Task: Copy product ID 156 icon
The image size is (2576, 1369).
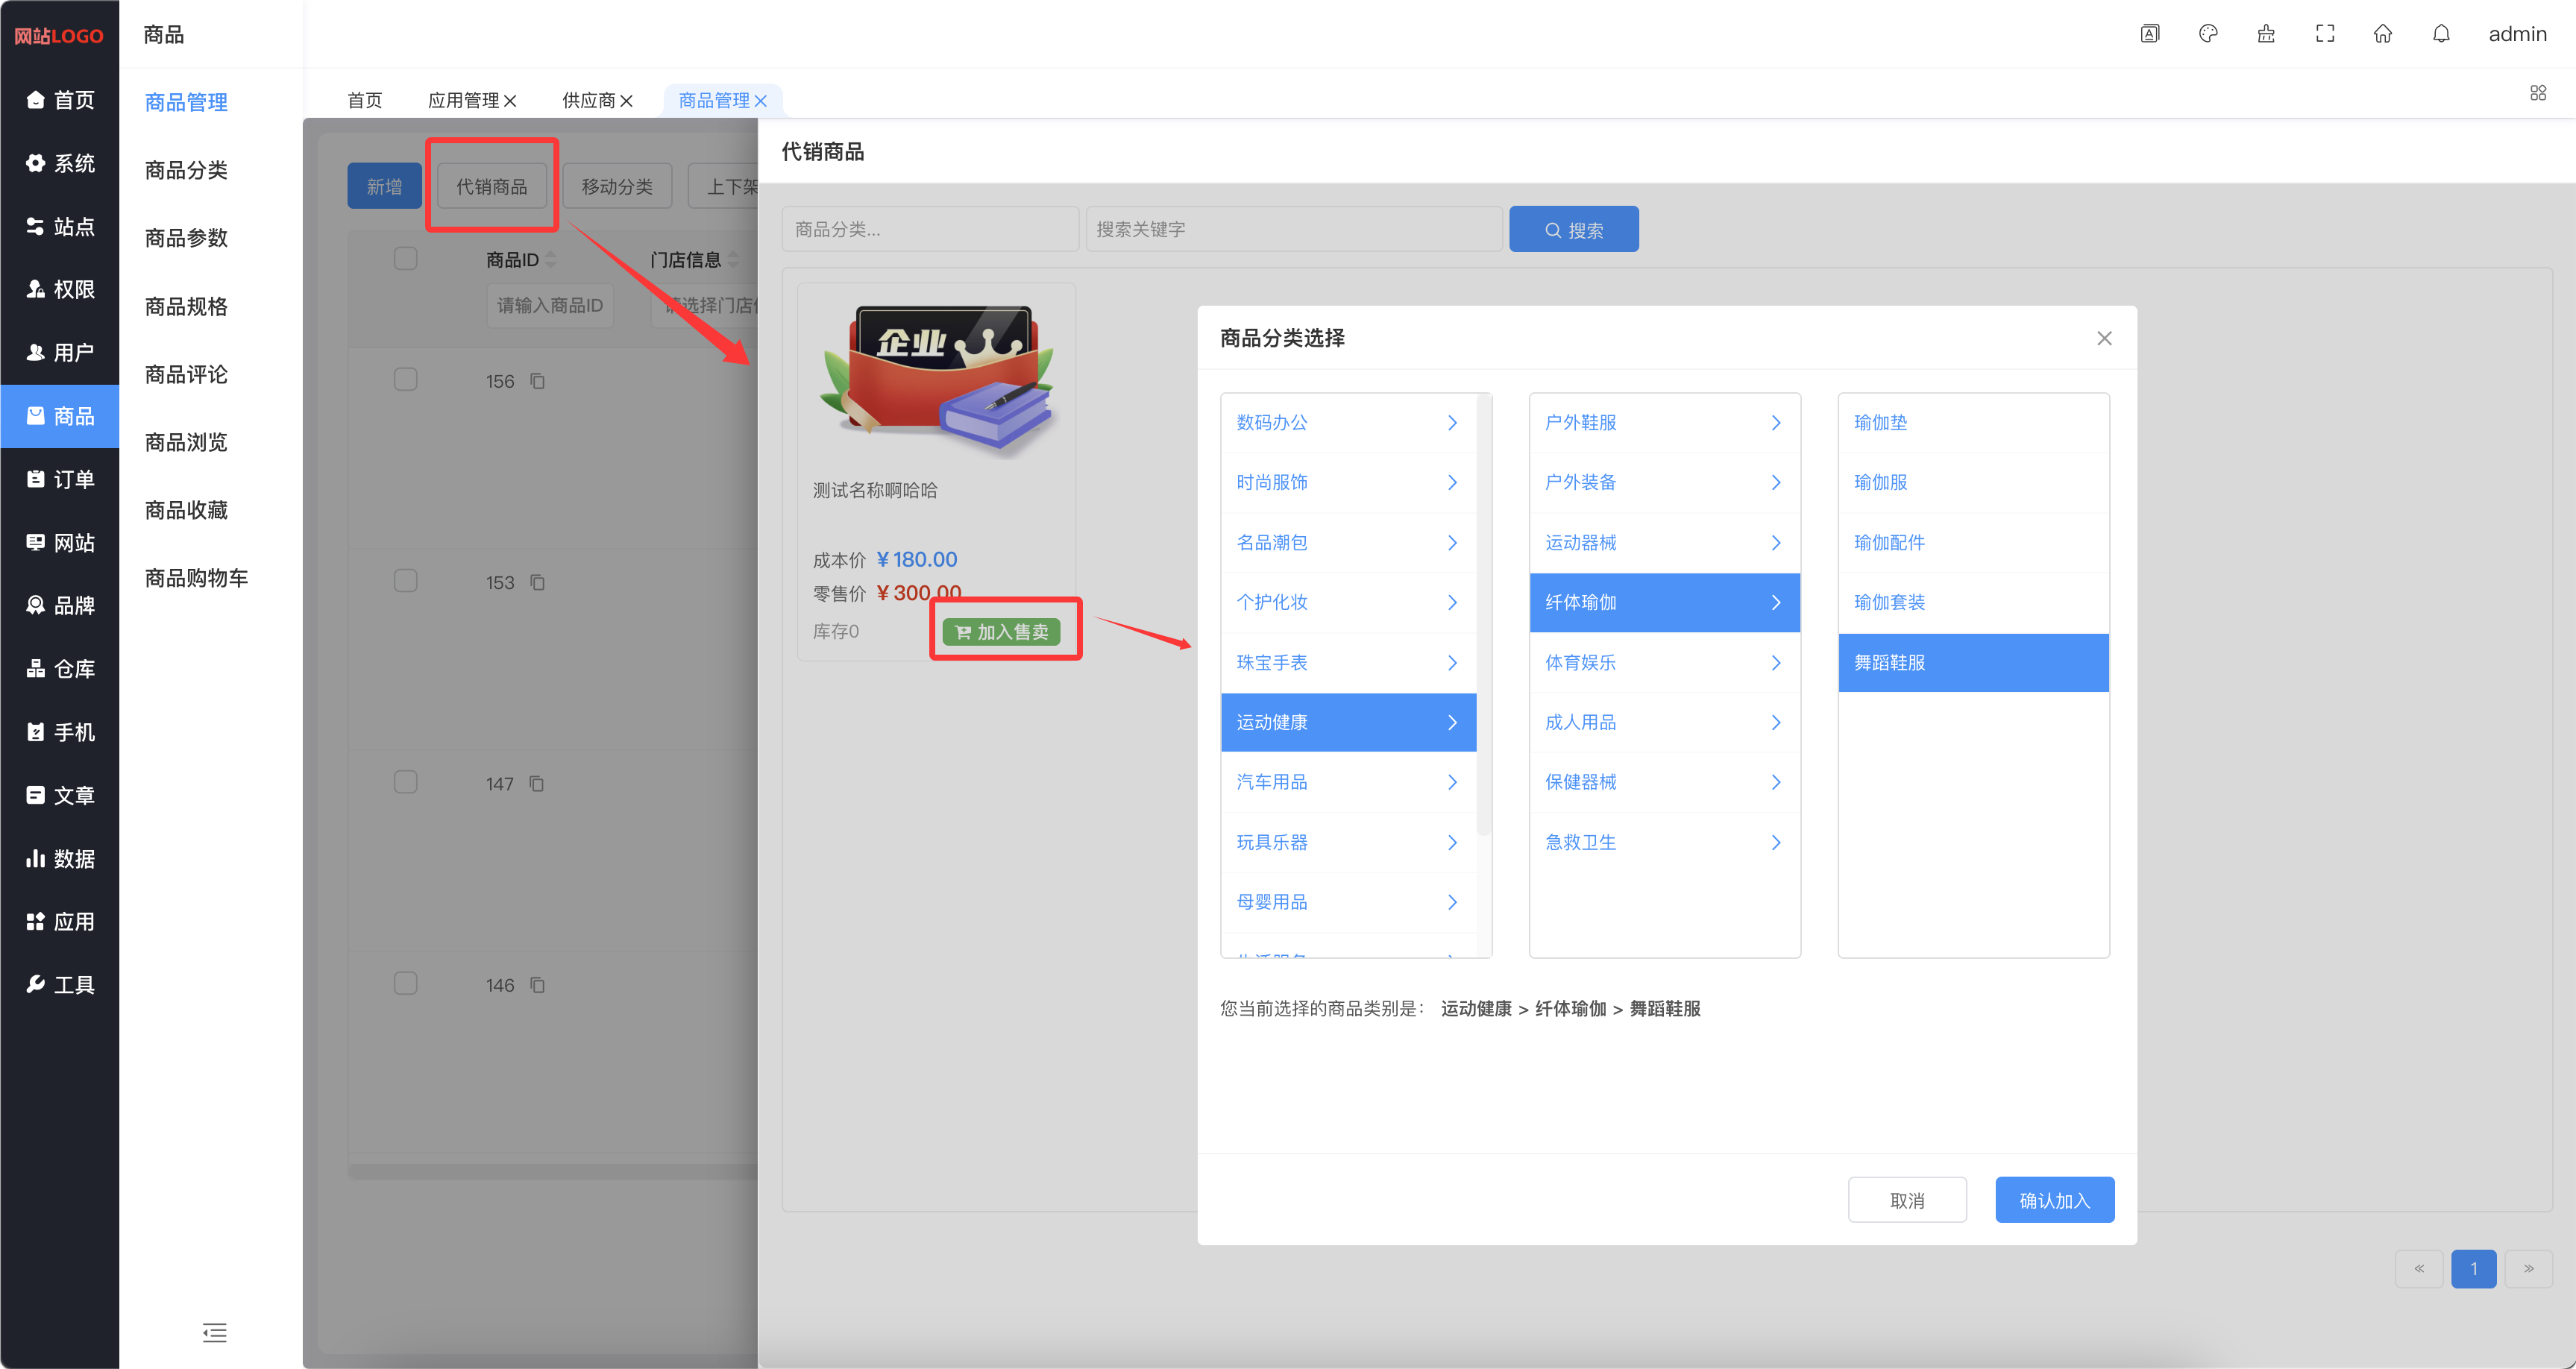Action: coord(537,381)
